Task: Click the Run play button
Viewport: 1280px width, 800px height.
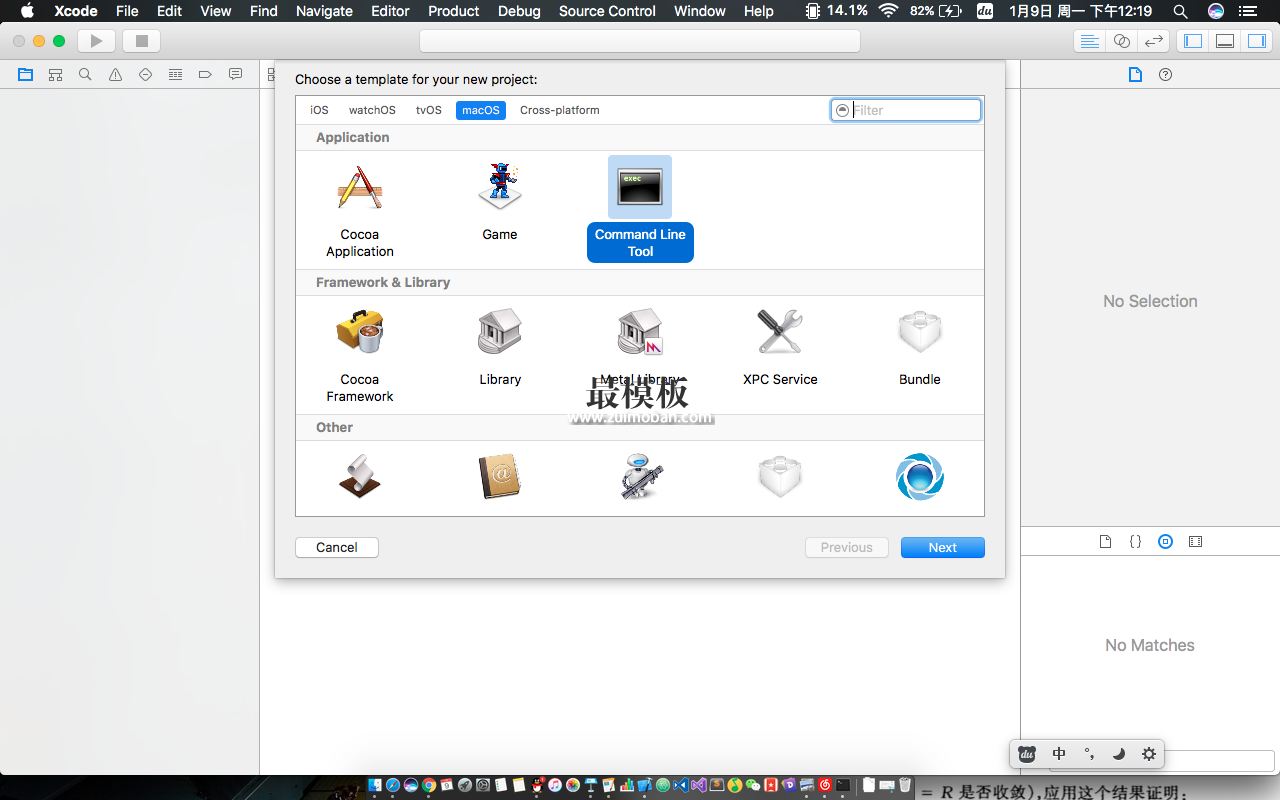Action: tap(97, 41)
